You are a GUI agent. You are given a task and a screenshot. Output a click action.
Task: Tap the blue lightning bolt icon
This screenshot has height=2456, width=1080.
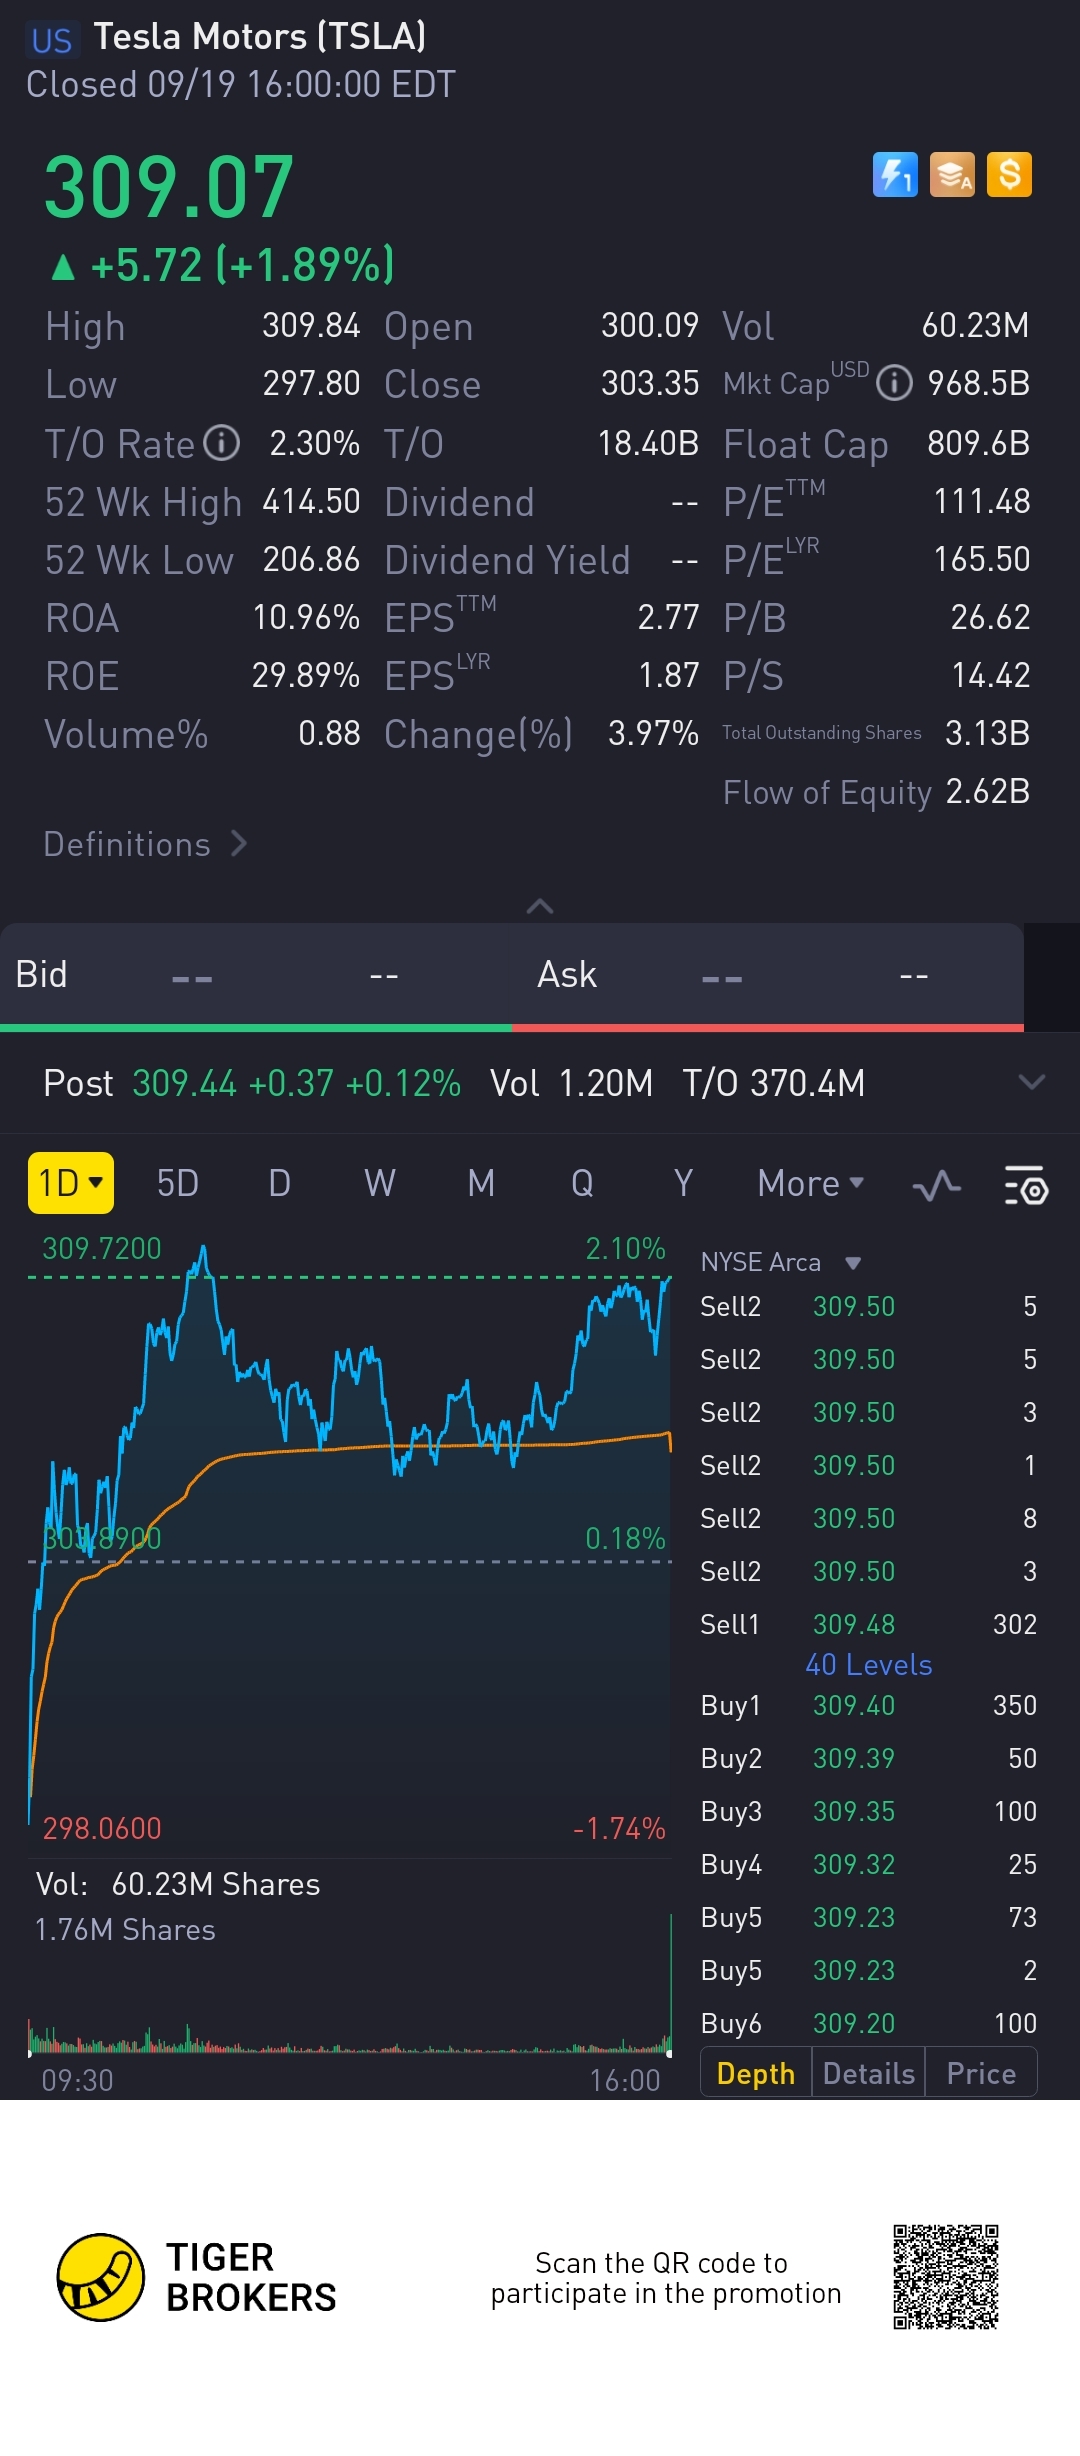(895, 175)
